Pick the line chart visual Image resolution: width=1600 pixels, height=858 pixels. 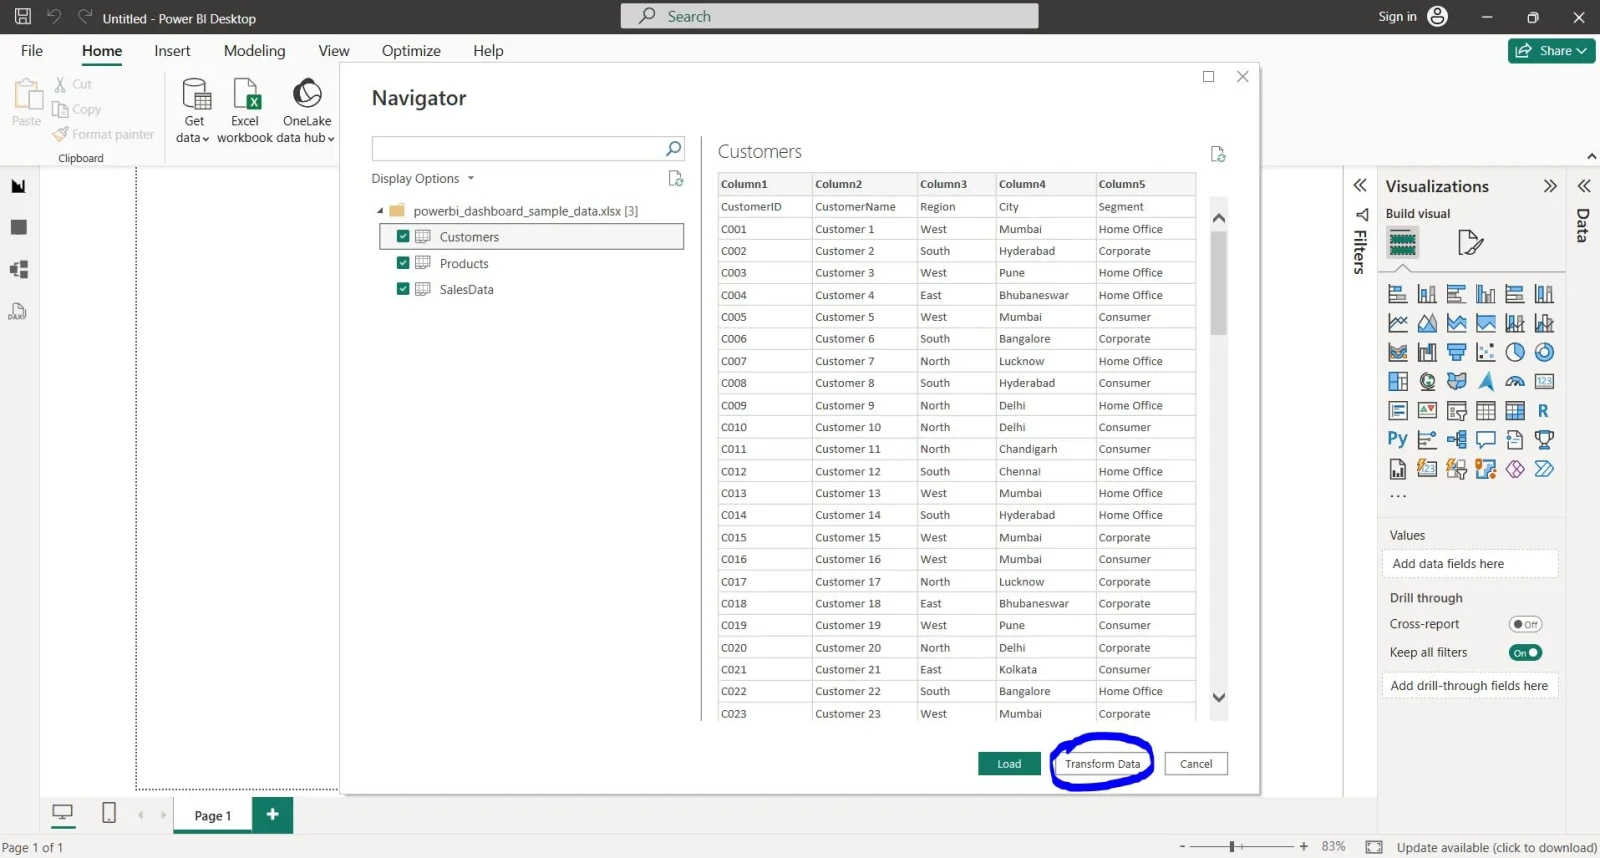coord(1398,323)
